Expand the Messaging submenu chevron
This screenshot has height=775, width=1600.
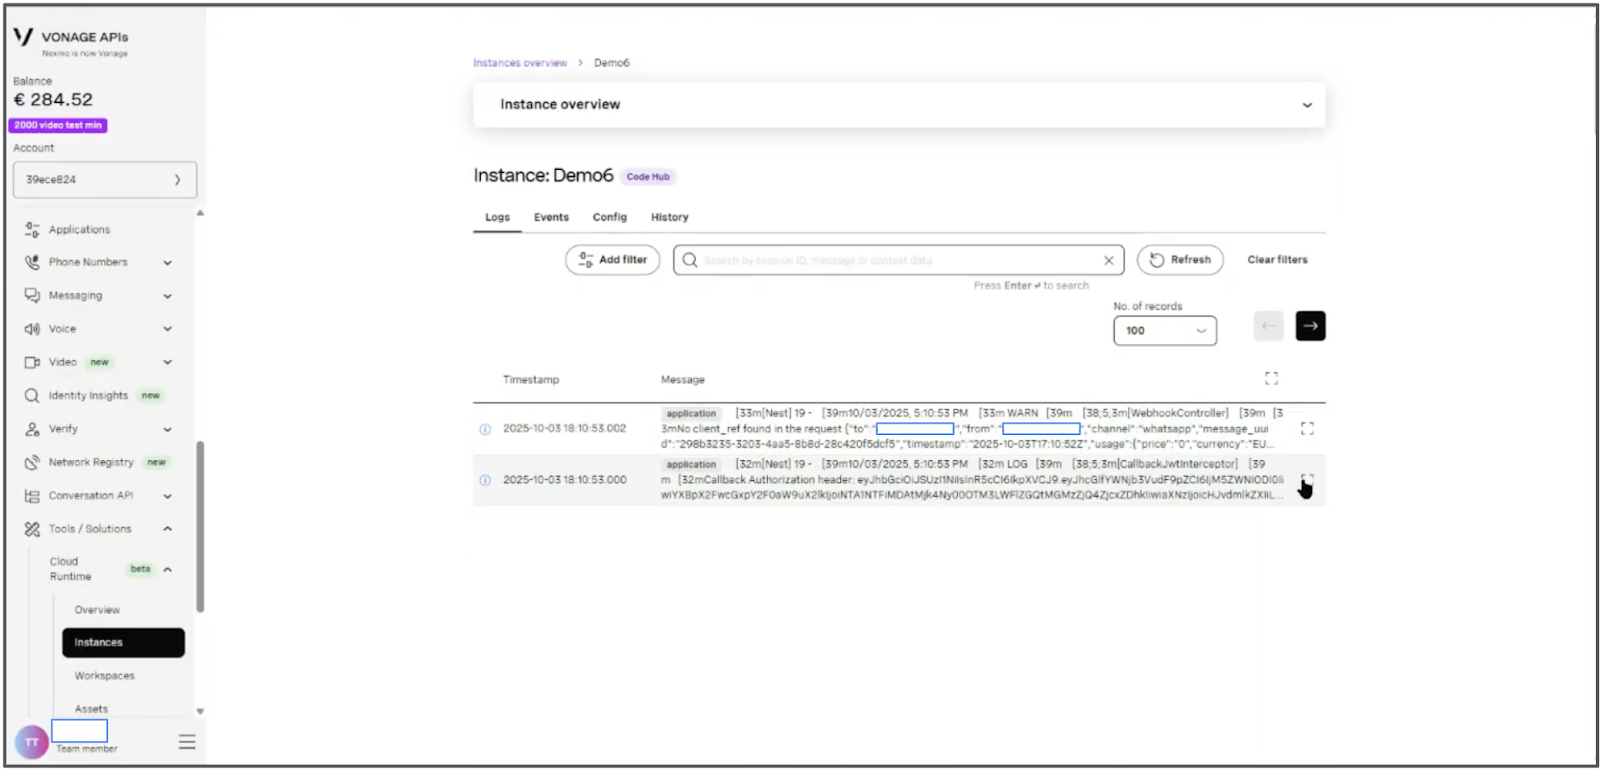tap(167, 295)
